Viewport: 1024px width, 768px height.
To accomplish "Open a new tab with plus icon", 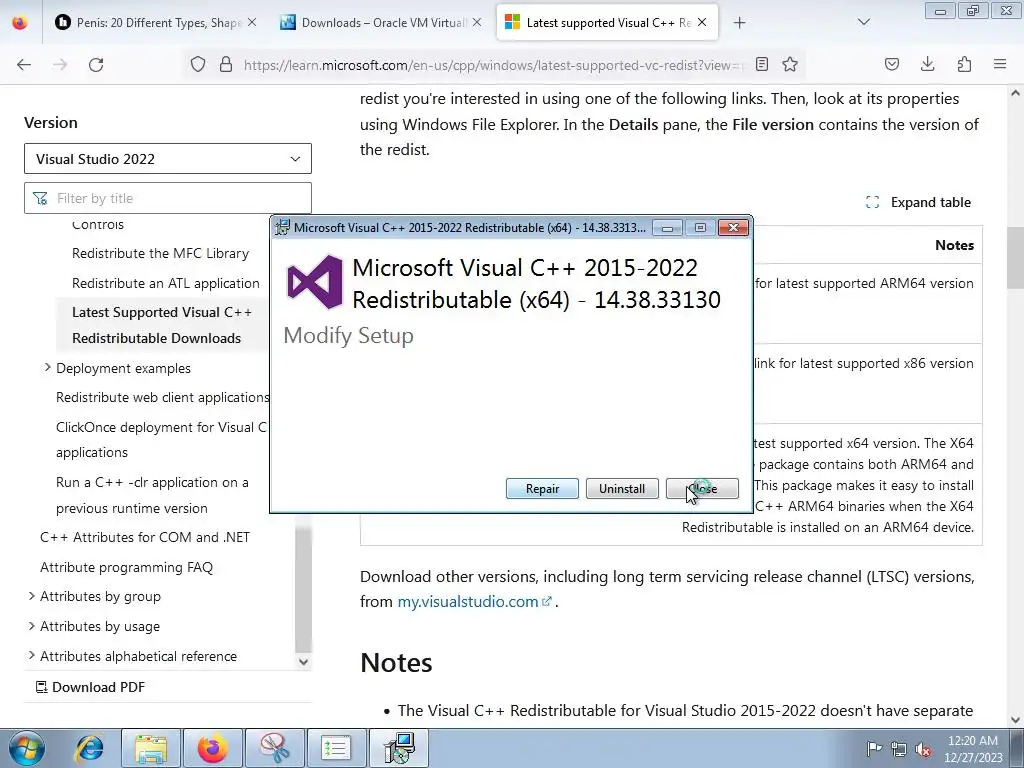I will coord(739,23).
